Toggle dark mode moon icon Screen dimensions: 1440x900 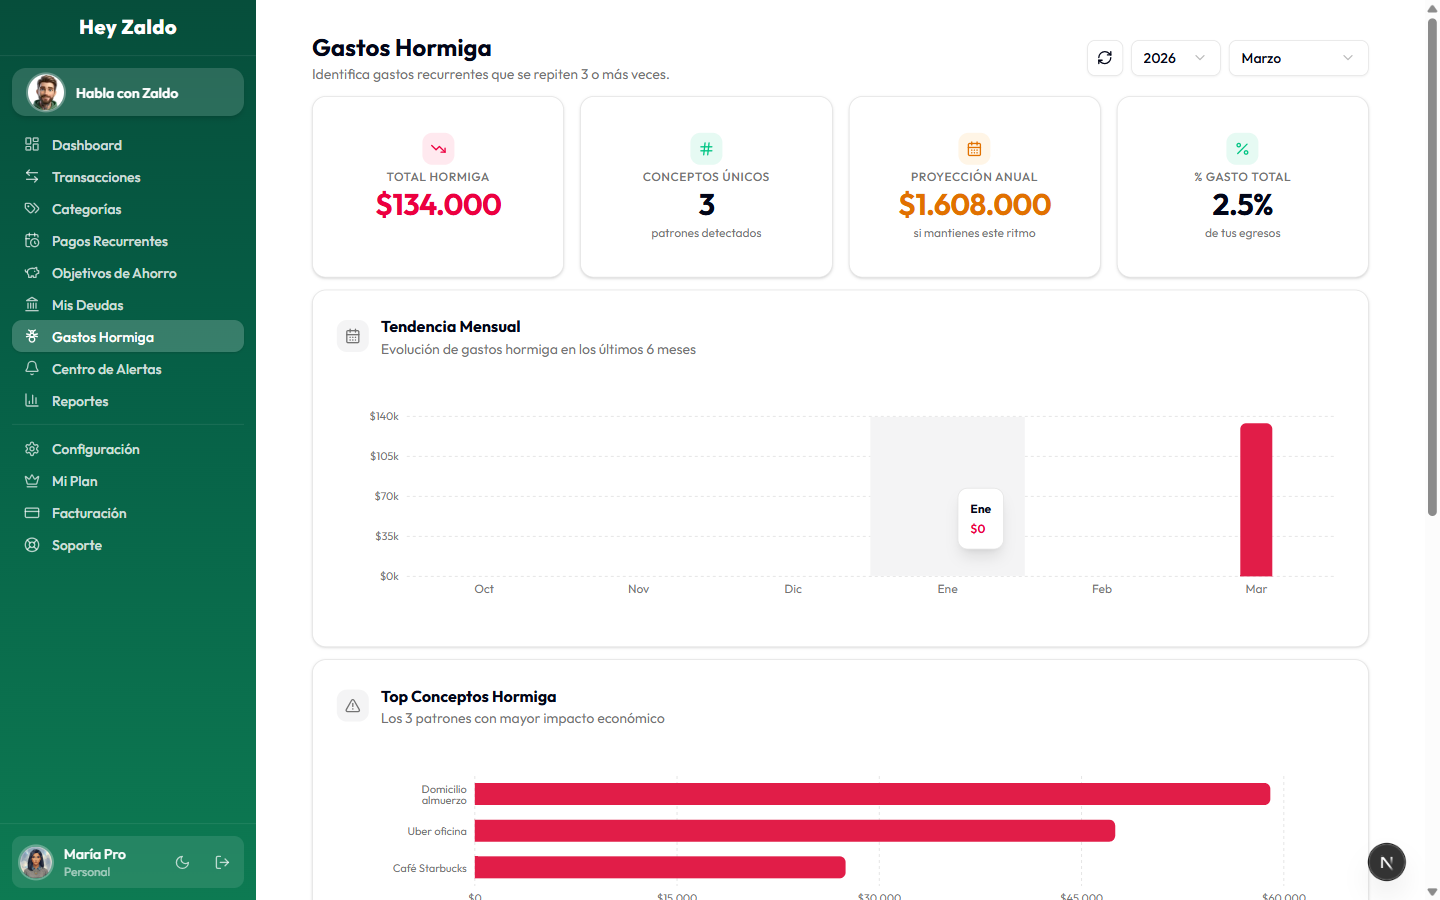click(182, 862)
